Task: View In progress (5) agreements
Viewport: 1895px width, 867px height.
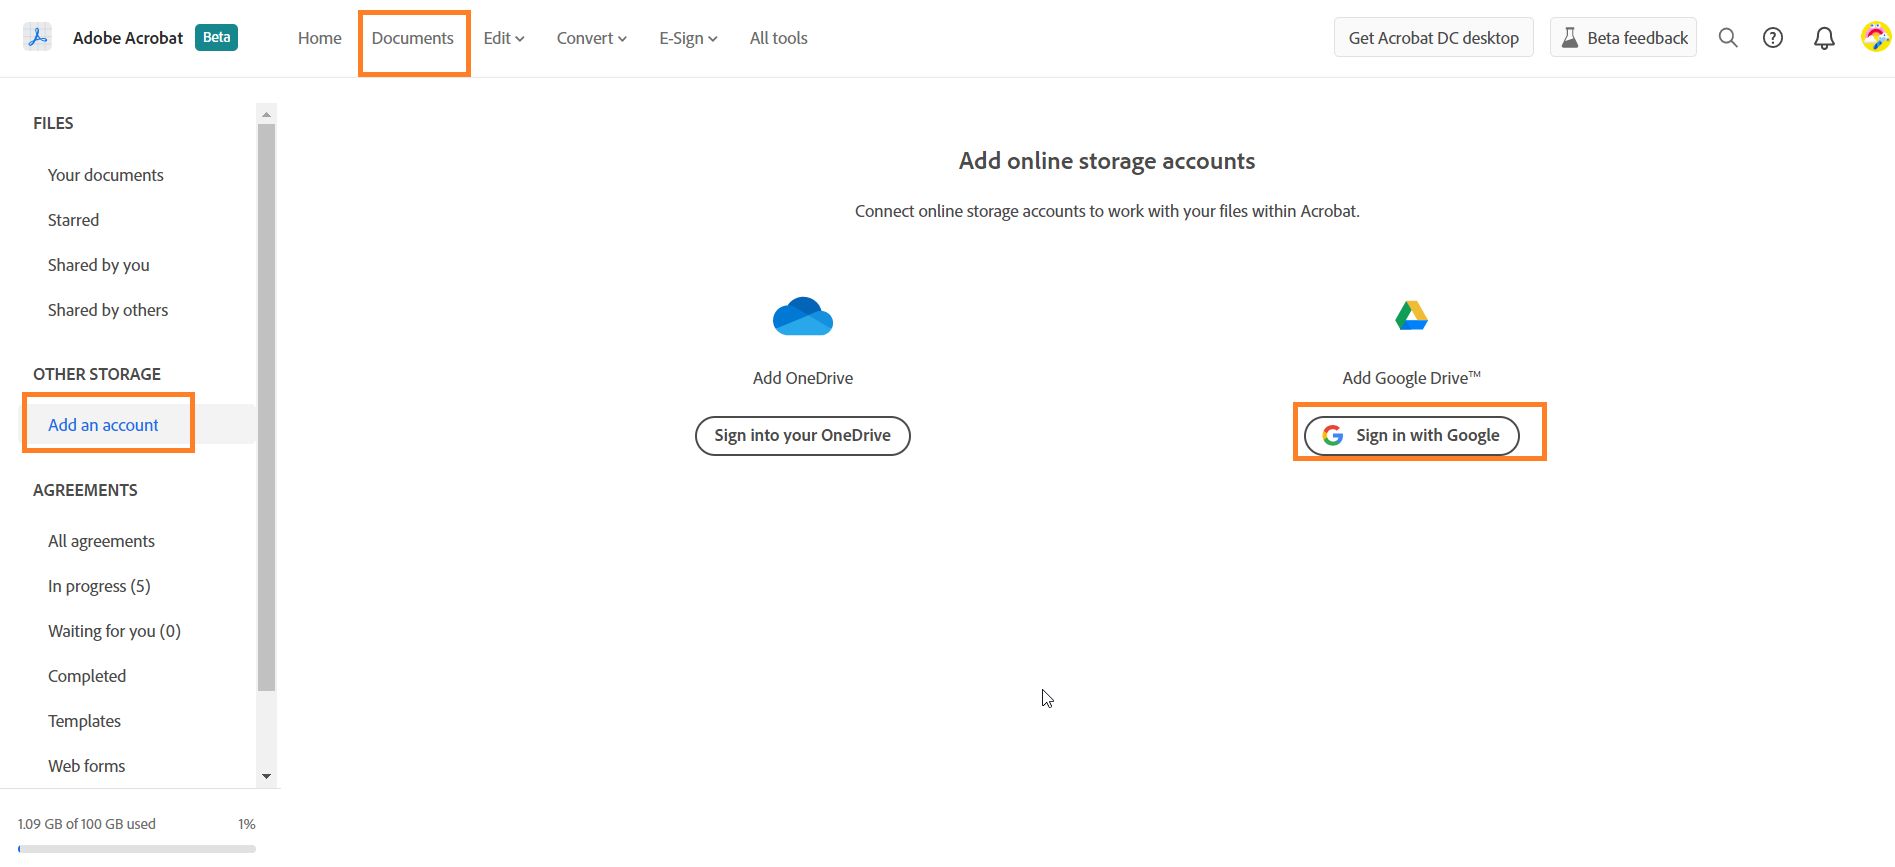Action: click(x=99, y=586)
